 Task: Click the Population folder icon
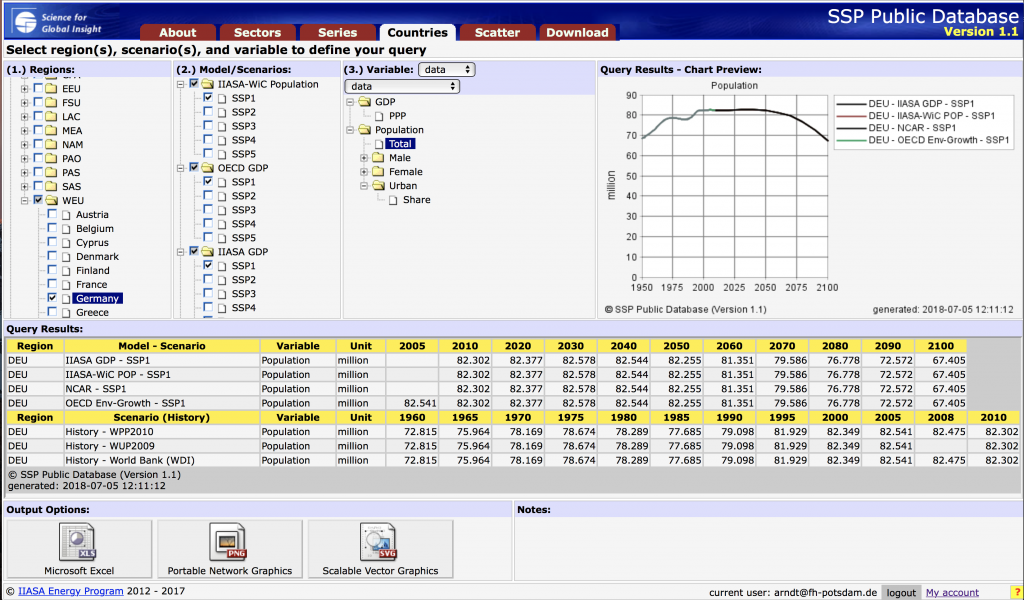pyautogui.click(x=365, y=130)
